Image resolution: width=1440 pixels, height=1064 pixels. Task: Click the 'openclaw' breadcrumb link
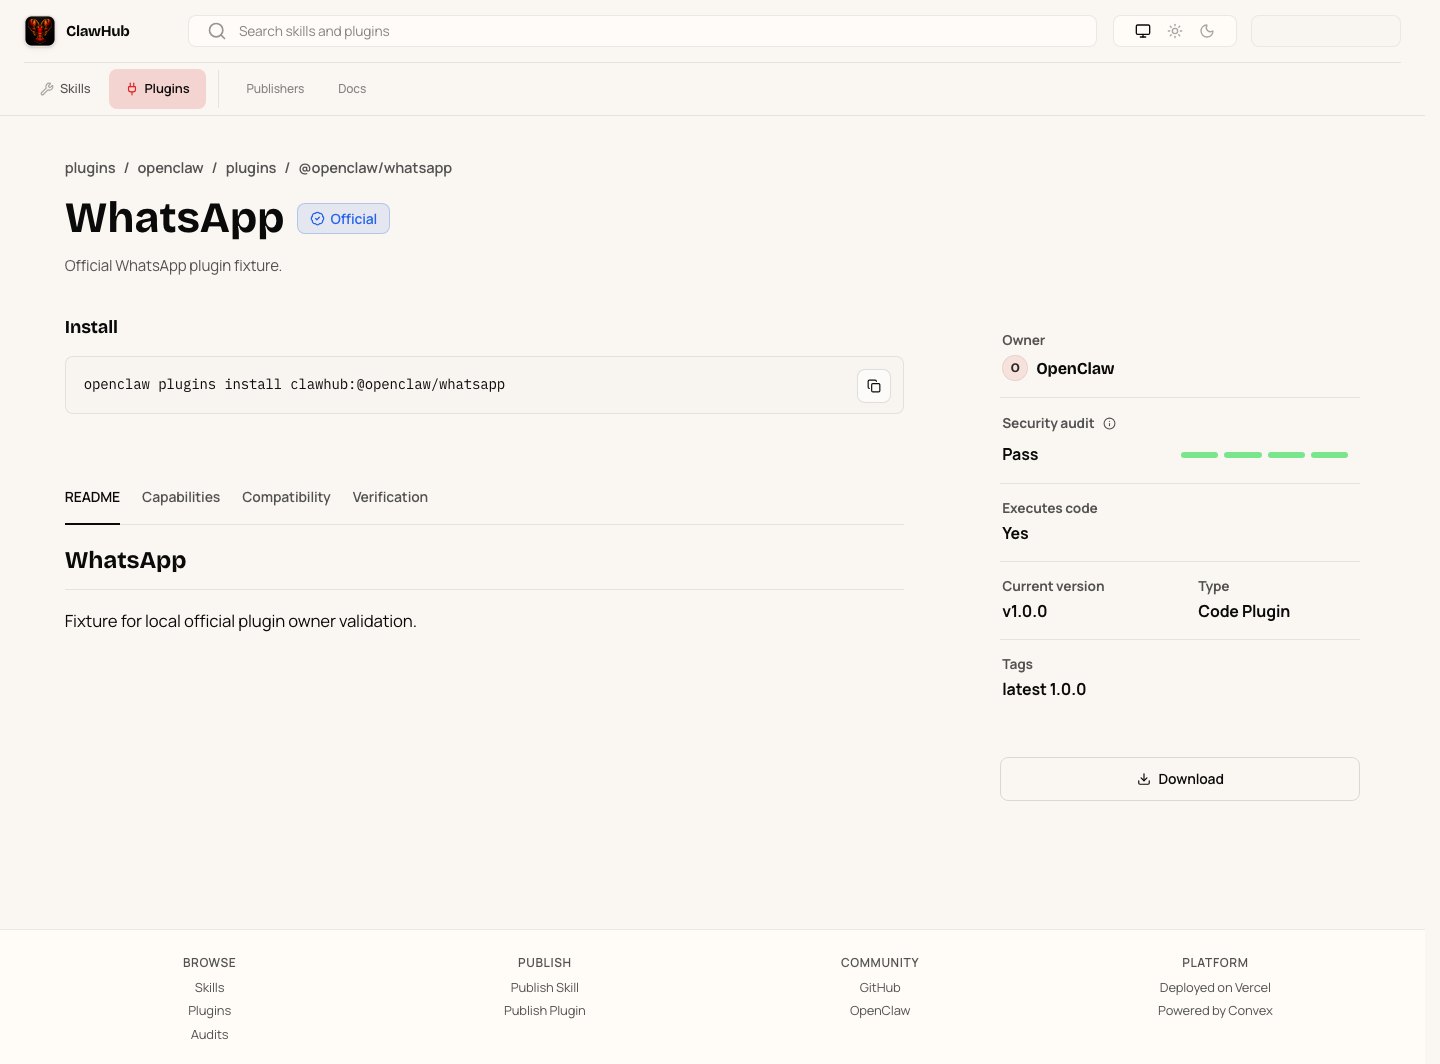coord(170,168)
